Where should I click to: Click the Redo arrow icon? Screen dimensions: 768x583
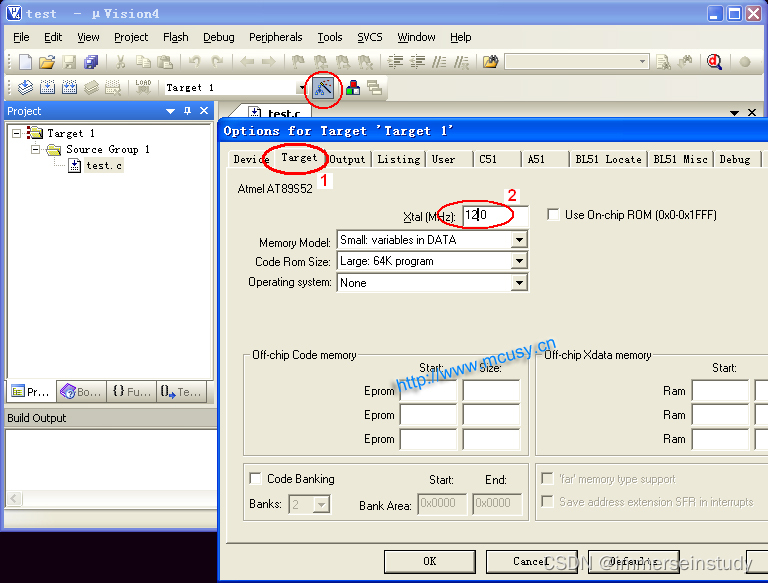pos(217,62)
